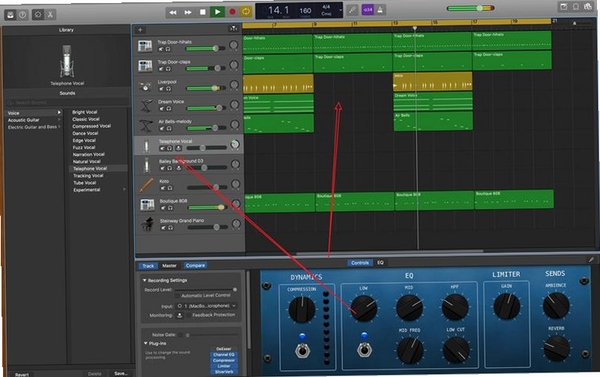Image resolution: width=600 pixels, height=377 pixels.
Task: Mute the Trap Door-hihats track
Action: point(161,49)
